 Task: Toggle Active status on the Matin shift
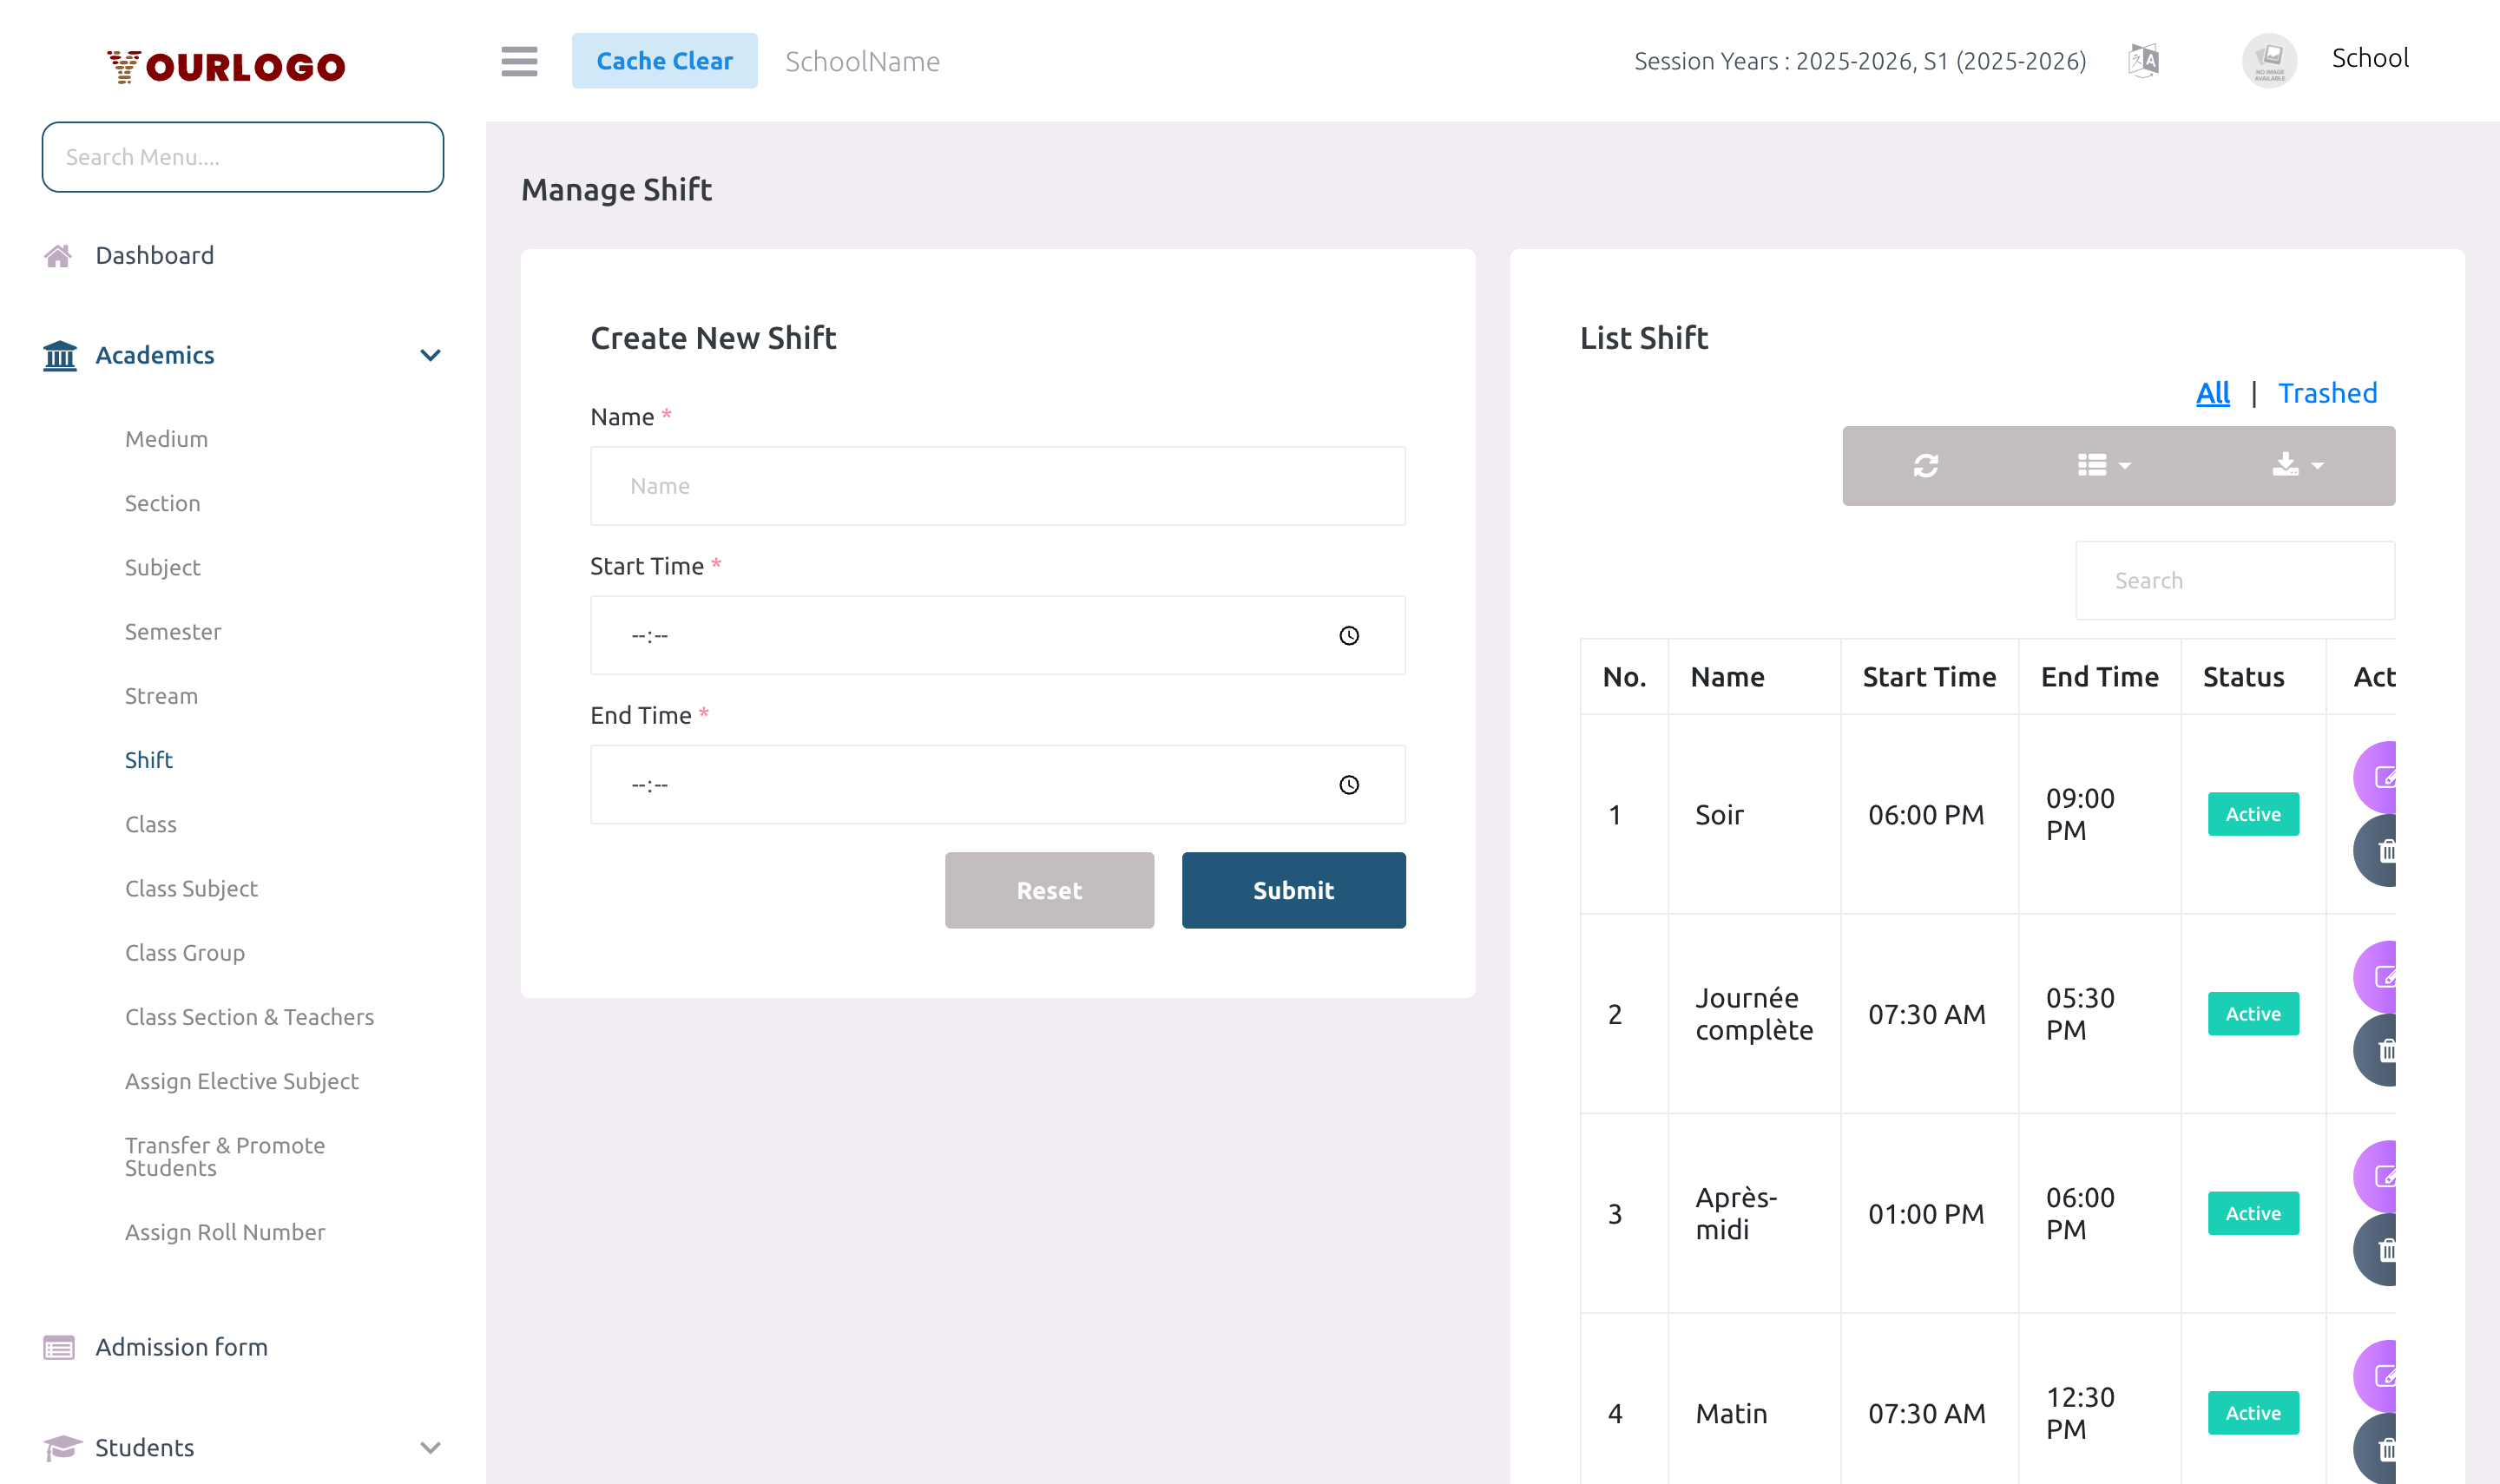(x=2253, y=1412)
